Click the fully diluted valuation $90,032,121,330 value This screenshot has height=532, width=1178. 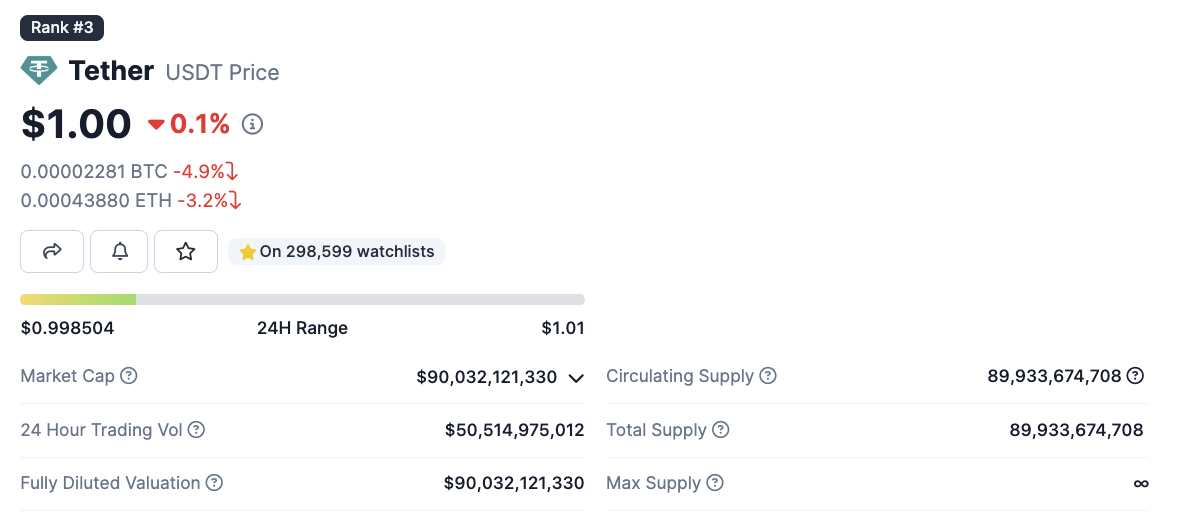tap(514, 482)
